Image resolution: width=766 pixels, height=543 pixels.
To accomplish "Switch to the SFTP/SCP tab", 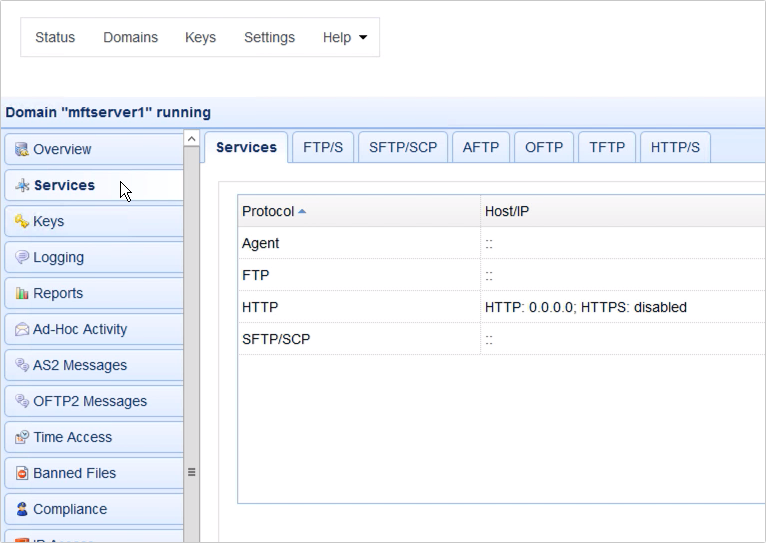I will click(x=403, y=147).
